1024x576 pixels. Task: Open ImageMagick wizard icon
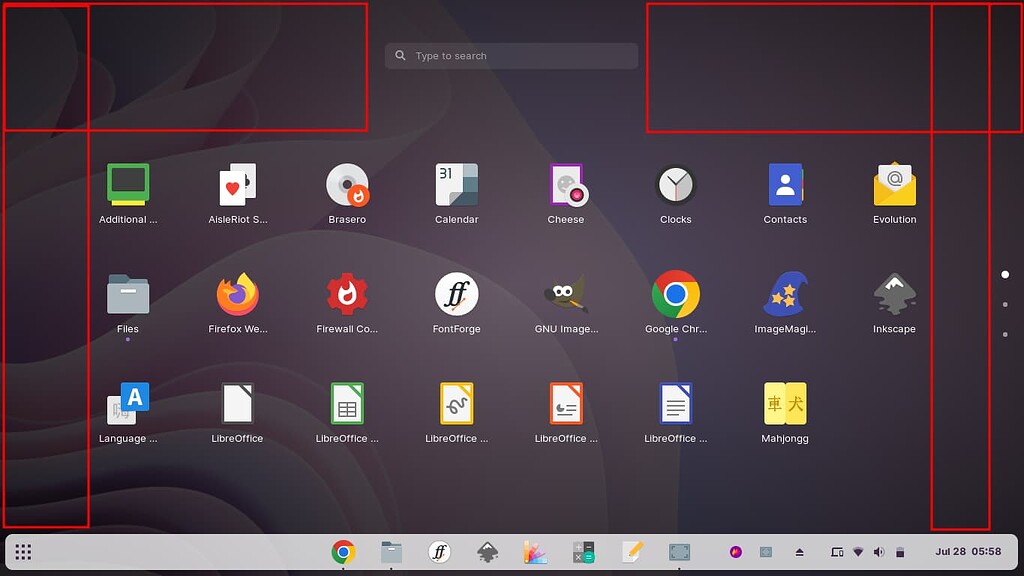point(785,295)
